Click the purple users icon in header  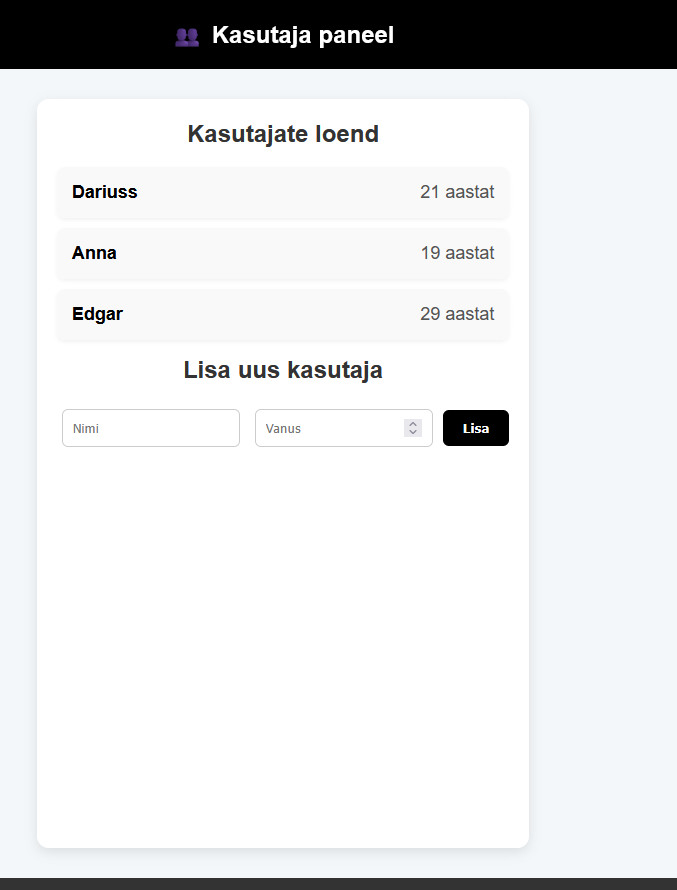187,36
